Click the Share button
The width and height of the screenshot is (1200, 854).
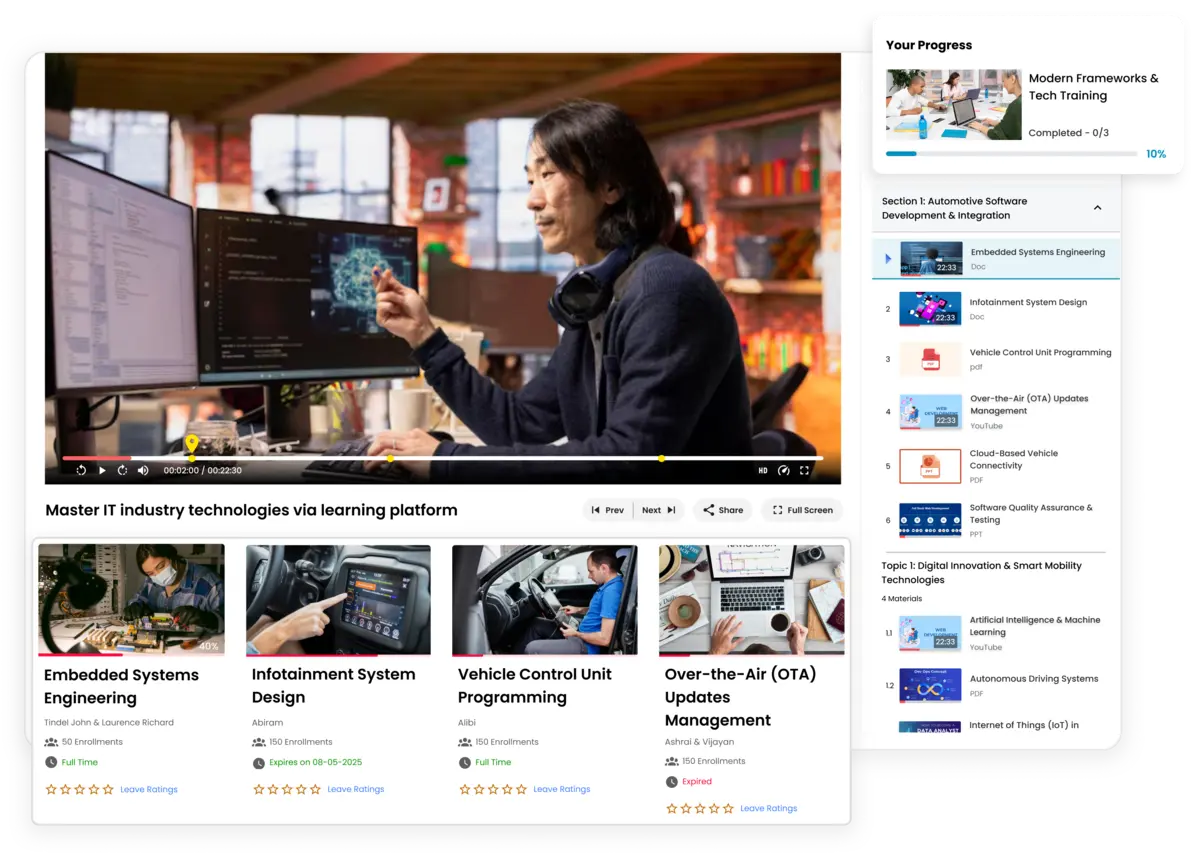(x=722, y=510)
